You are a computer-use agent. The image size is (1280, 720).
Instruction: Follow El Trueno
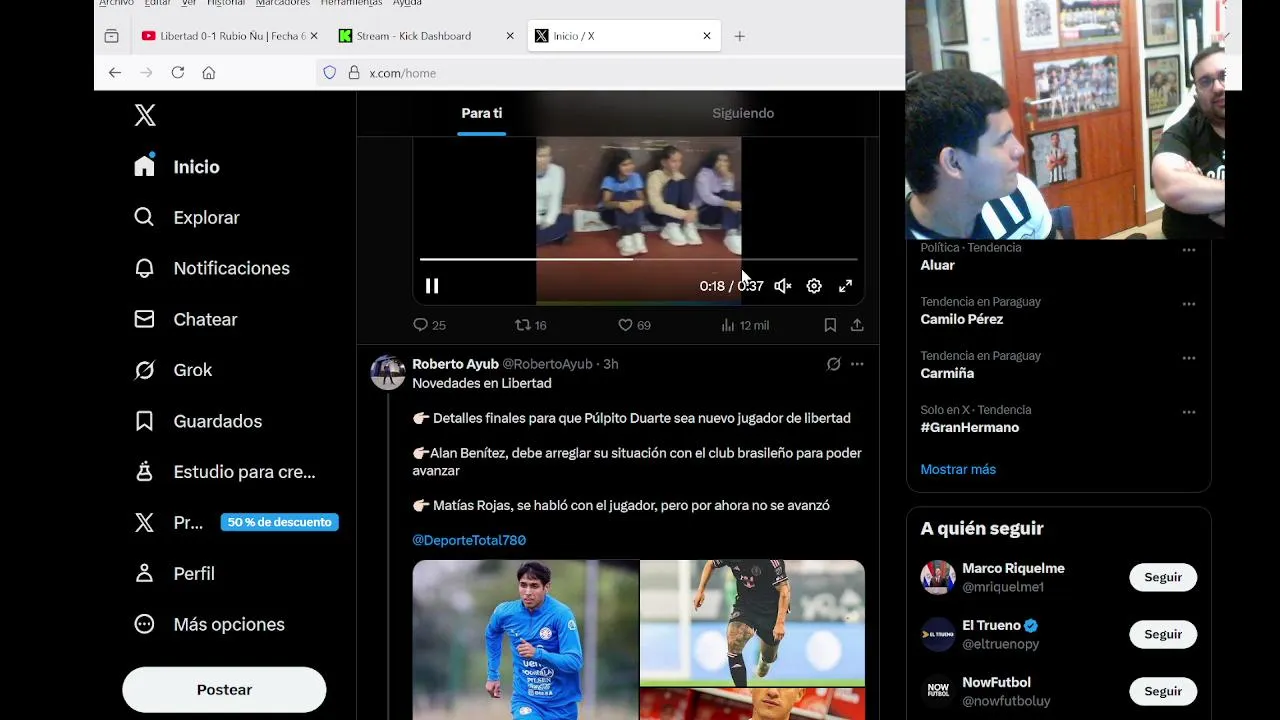(1163, 634)
